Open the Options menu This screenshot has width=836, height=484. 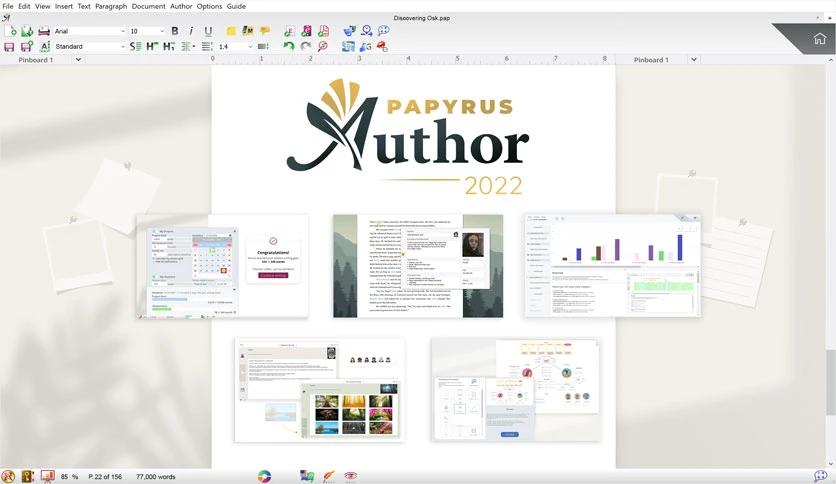209,6
